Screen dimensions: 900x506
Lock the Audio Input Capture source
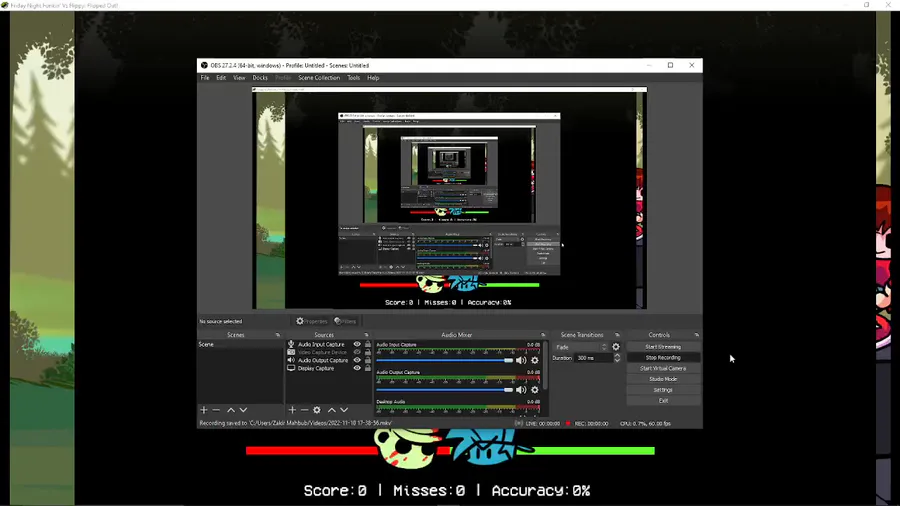[368, 344]
